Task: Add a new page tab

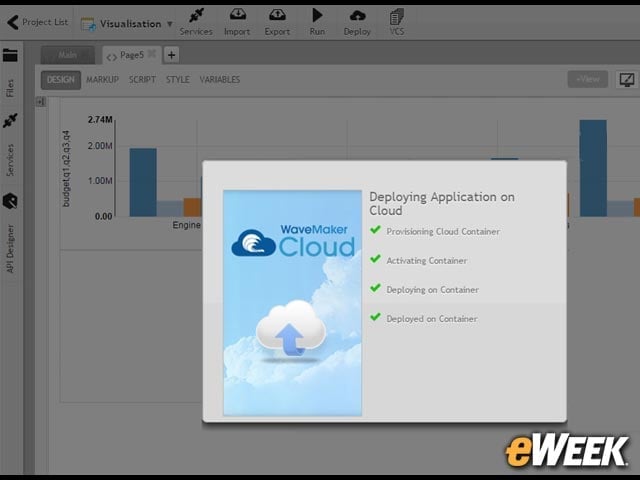Action: [x=171, y=55]
